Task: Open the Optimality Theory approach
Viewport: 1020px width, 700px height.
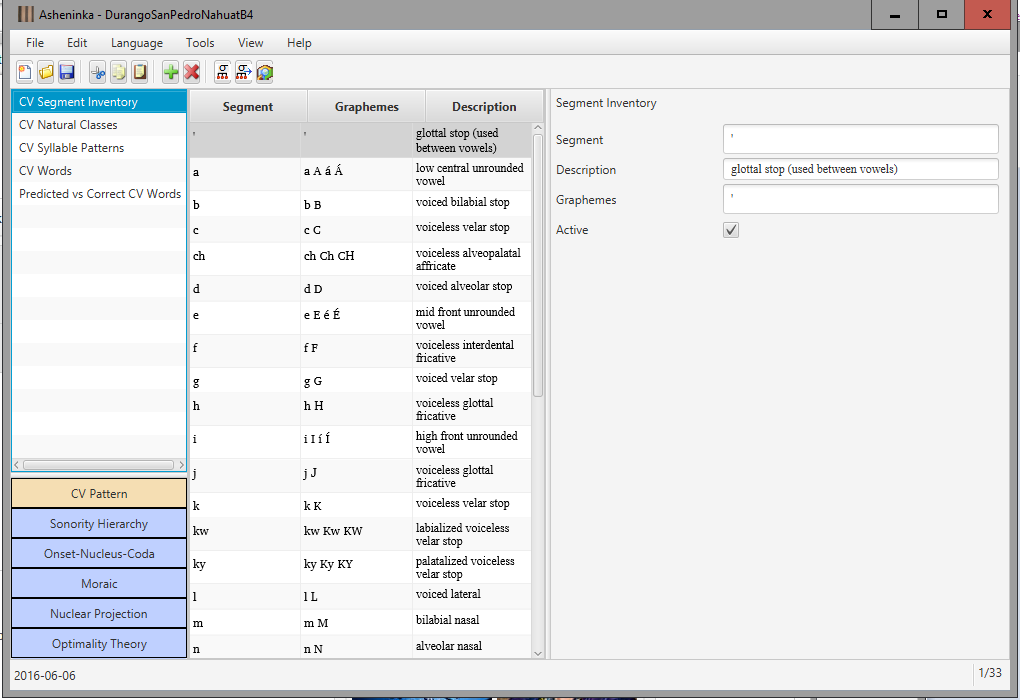Action: 98,643
